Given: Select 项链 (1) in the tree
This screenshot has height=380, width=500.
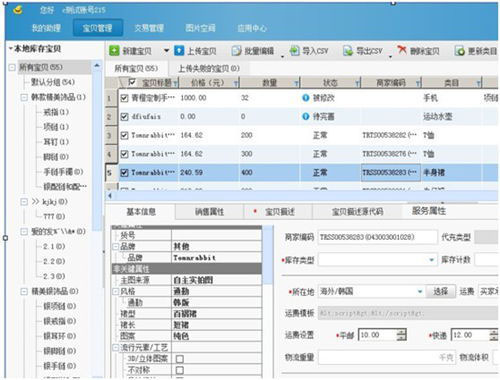Looking at the screenshot, I should click(56, 127).
